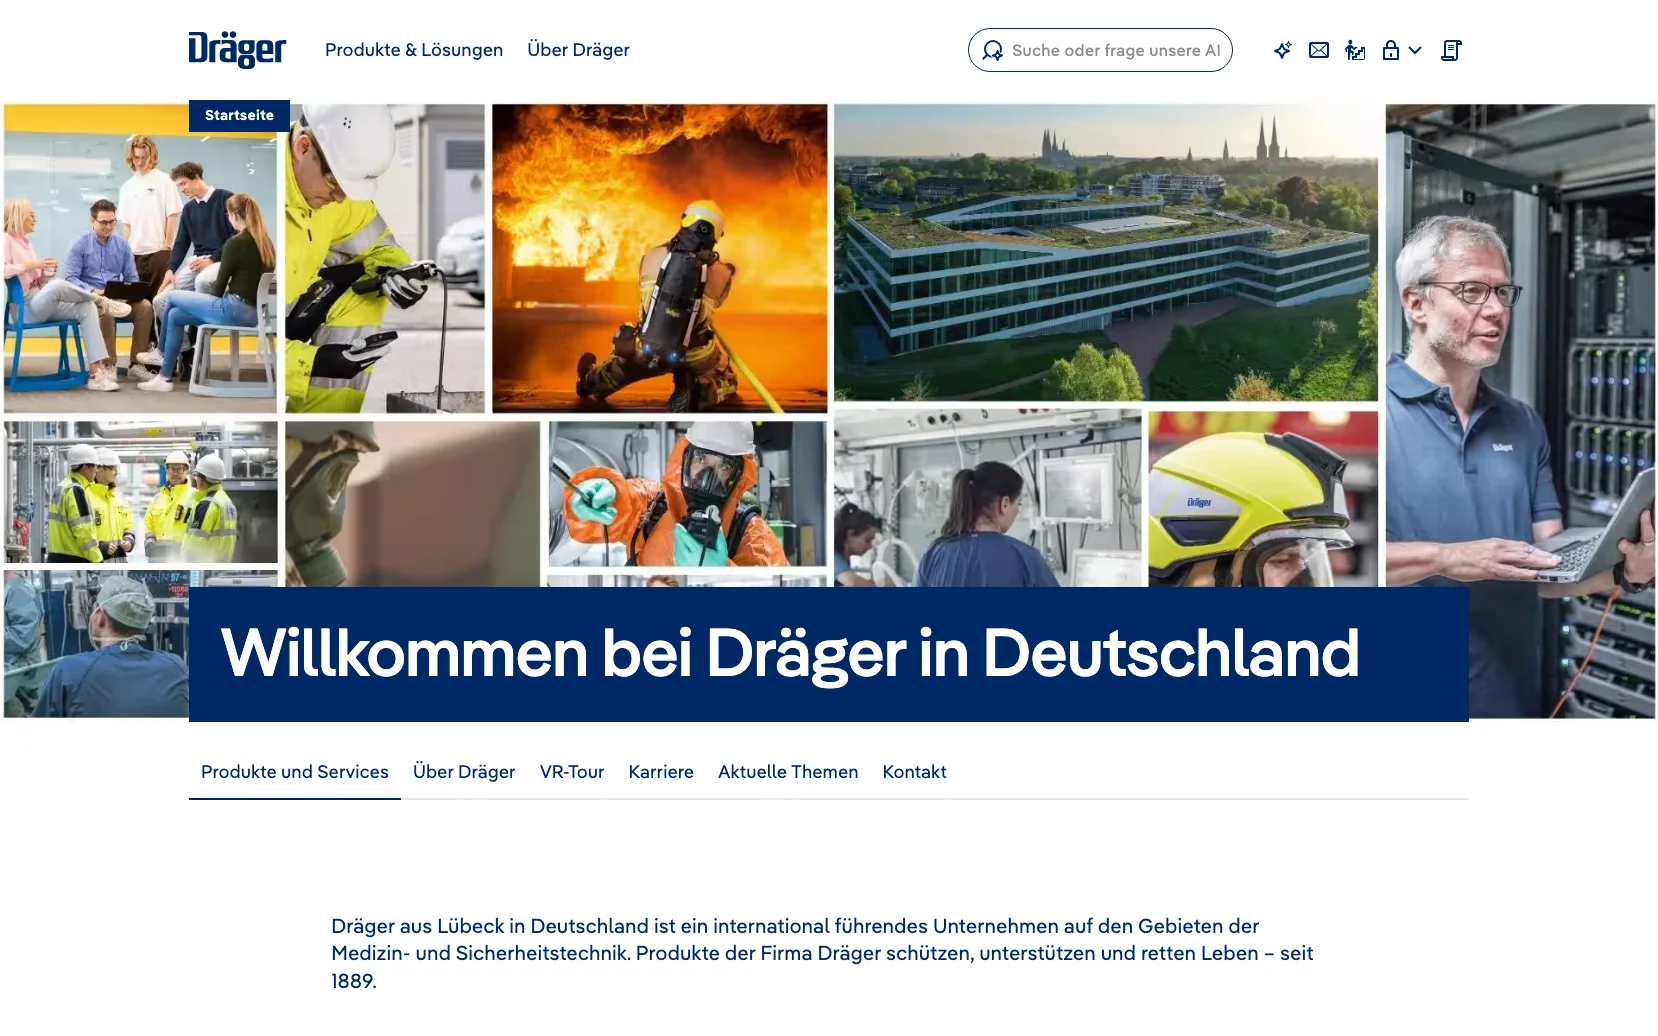Select the Produkte und Services tab
1658x1036 pixels.
(295, 772)
